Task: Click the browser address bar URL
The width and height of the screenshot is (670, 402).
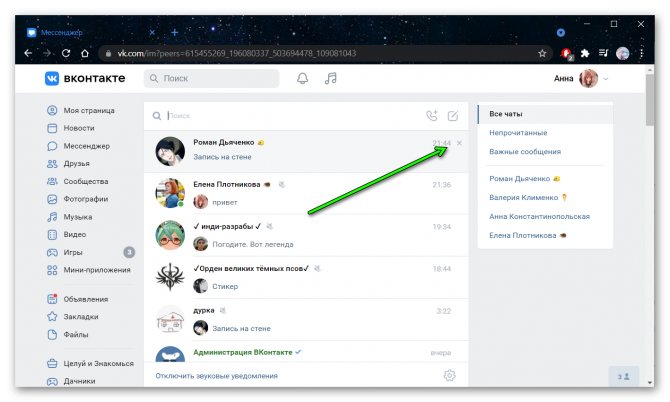Action: (237, 53)
